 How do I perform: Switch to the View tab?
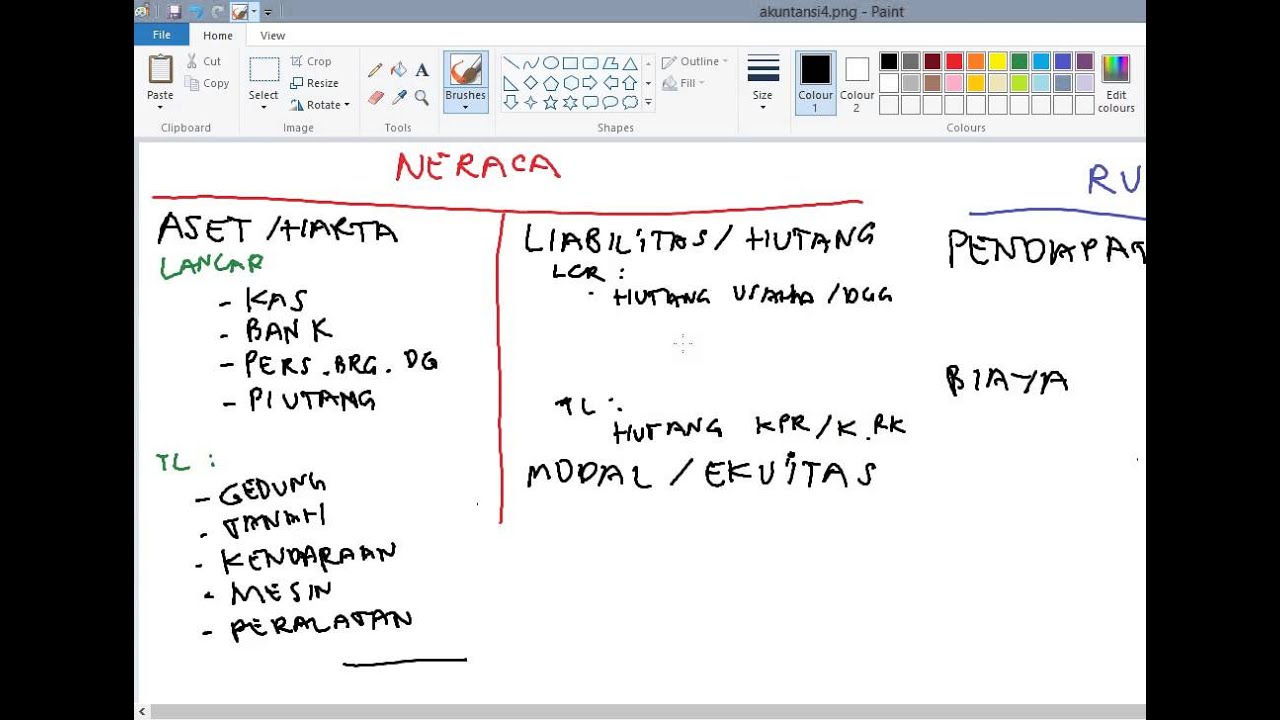273,36
